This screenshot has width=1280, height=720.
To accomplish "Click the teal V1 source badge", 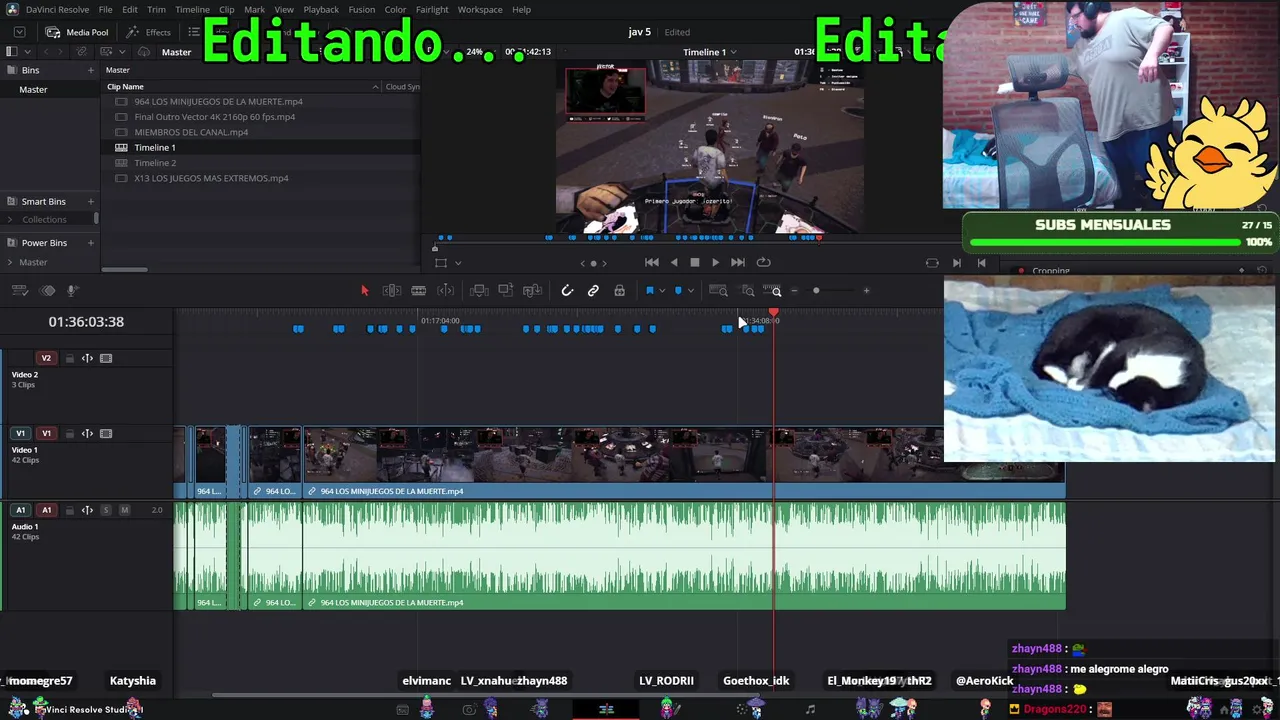I will [x=20, y=434].
